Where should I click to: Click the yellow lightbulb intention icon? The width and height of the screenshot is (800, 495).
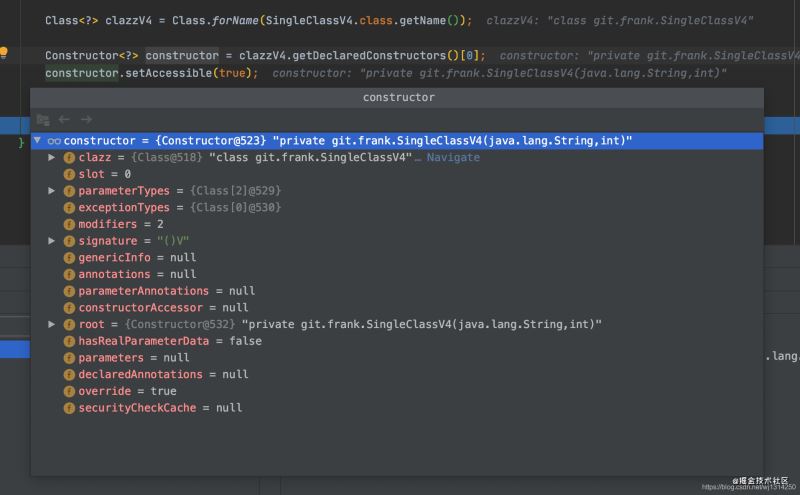coord(4,53)
